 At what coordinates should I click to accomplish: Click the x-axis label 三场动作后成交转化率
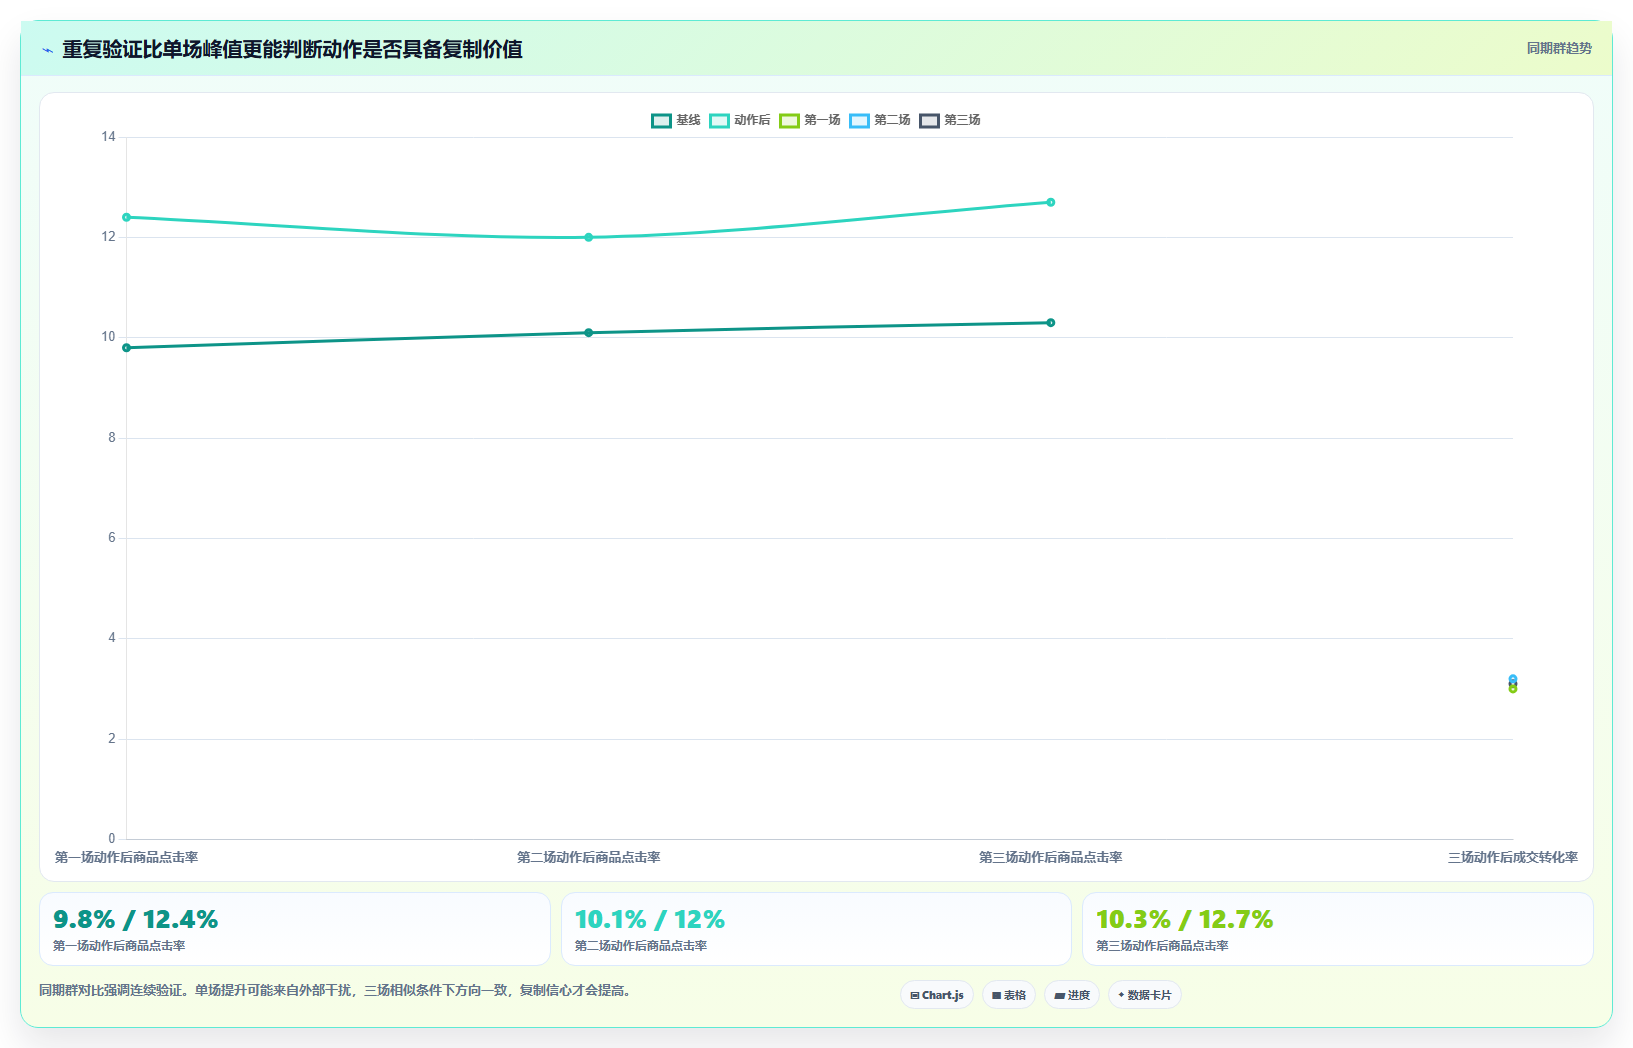point(1513,857)
